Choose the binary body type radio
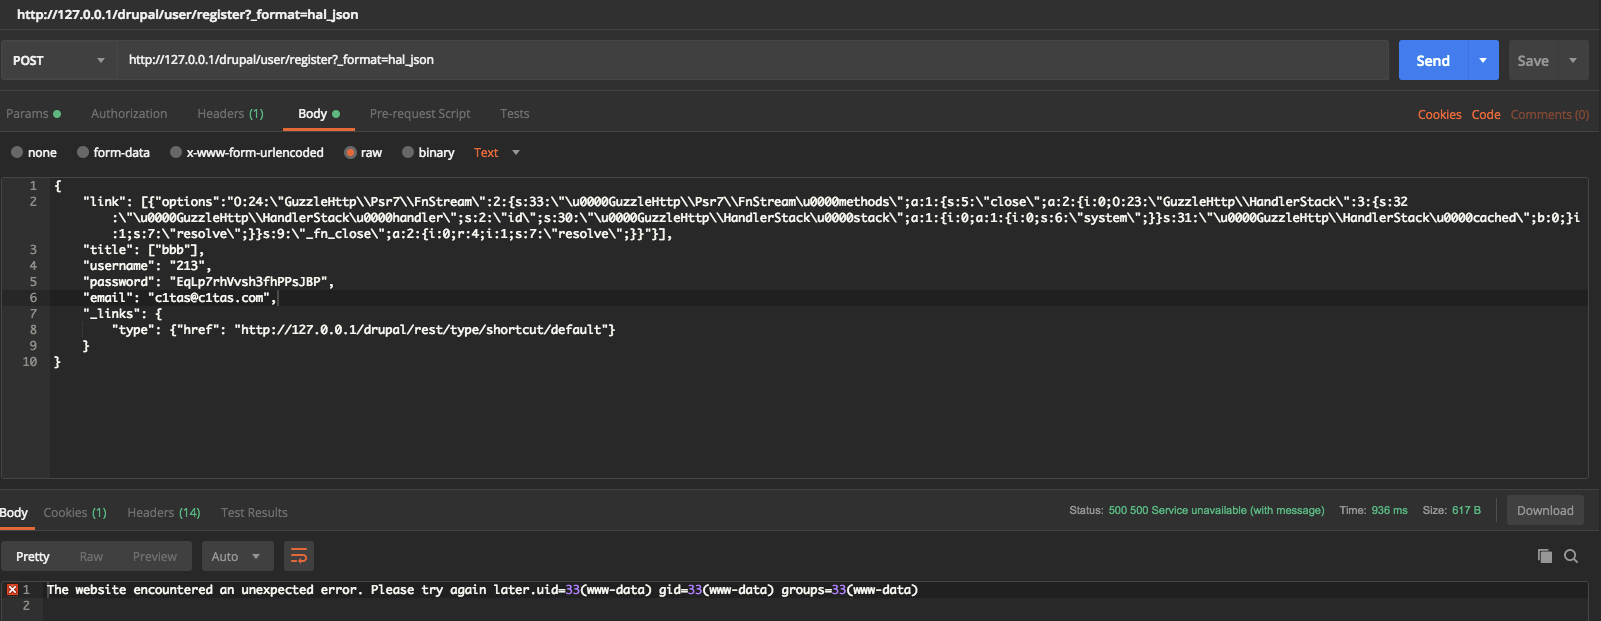The width and height of the screenshot is (1601, 621). click(x=408, y=153)
